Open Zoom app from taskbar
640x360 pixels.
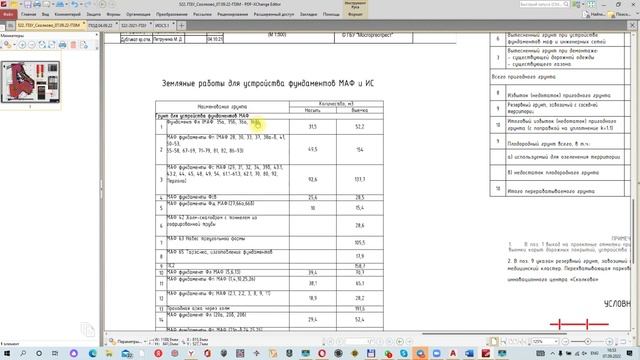[436, 353]
